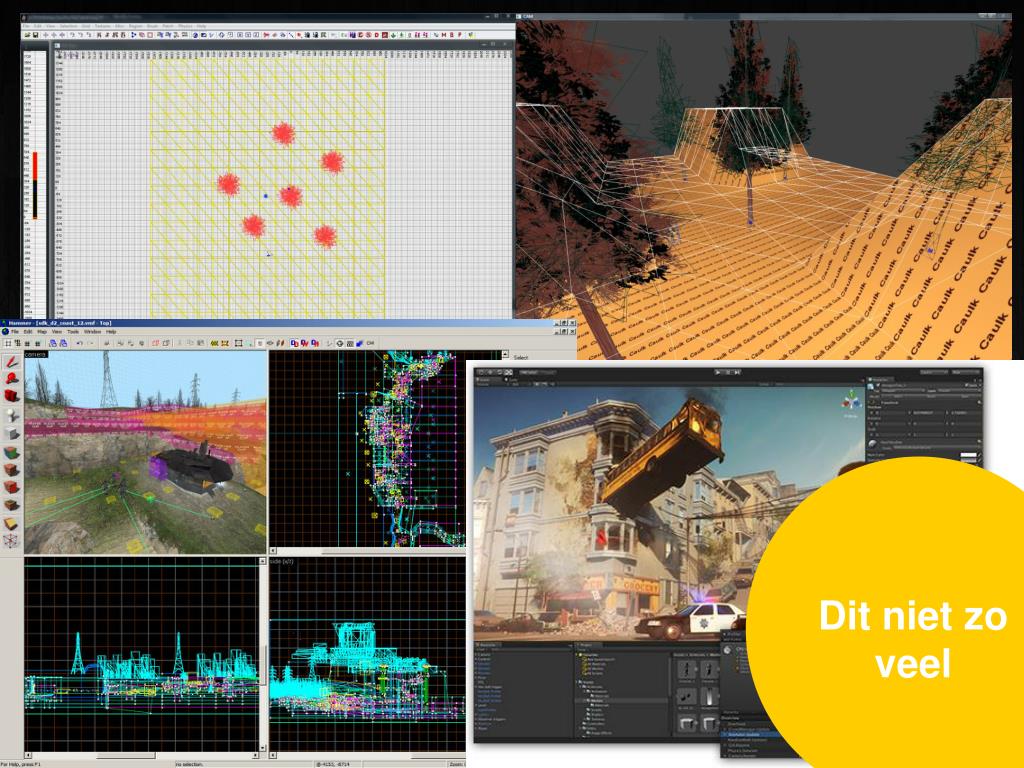Click the Open file icon in Radiant's toolbar

27,35
